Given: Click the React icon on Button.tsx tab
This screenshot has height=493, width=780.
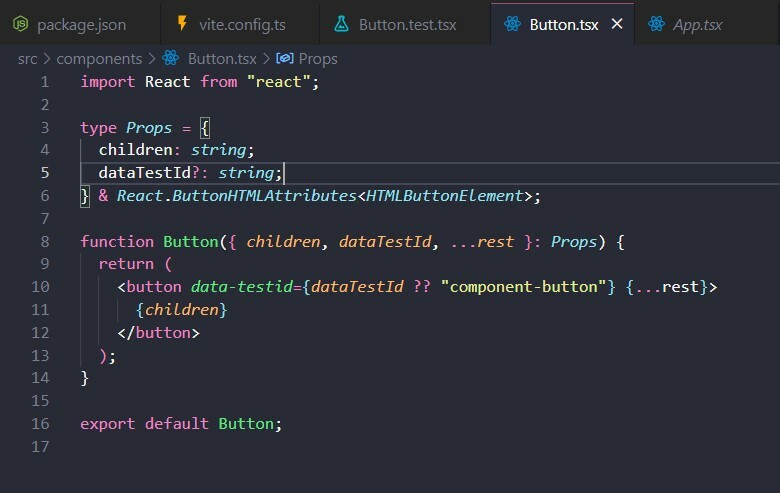Looking at the screenshot, I should (x=512, y=23).
